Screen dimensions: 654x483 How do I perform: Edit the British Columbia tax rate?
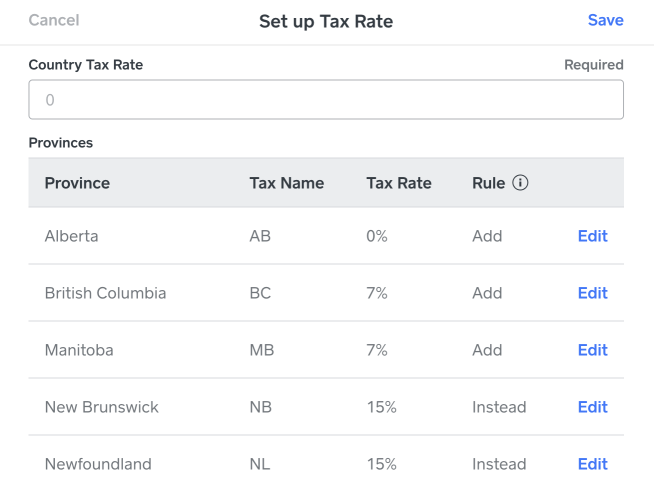592,293
